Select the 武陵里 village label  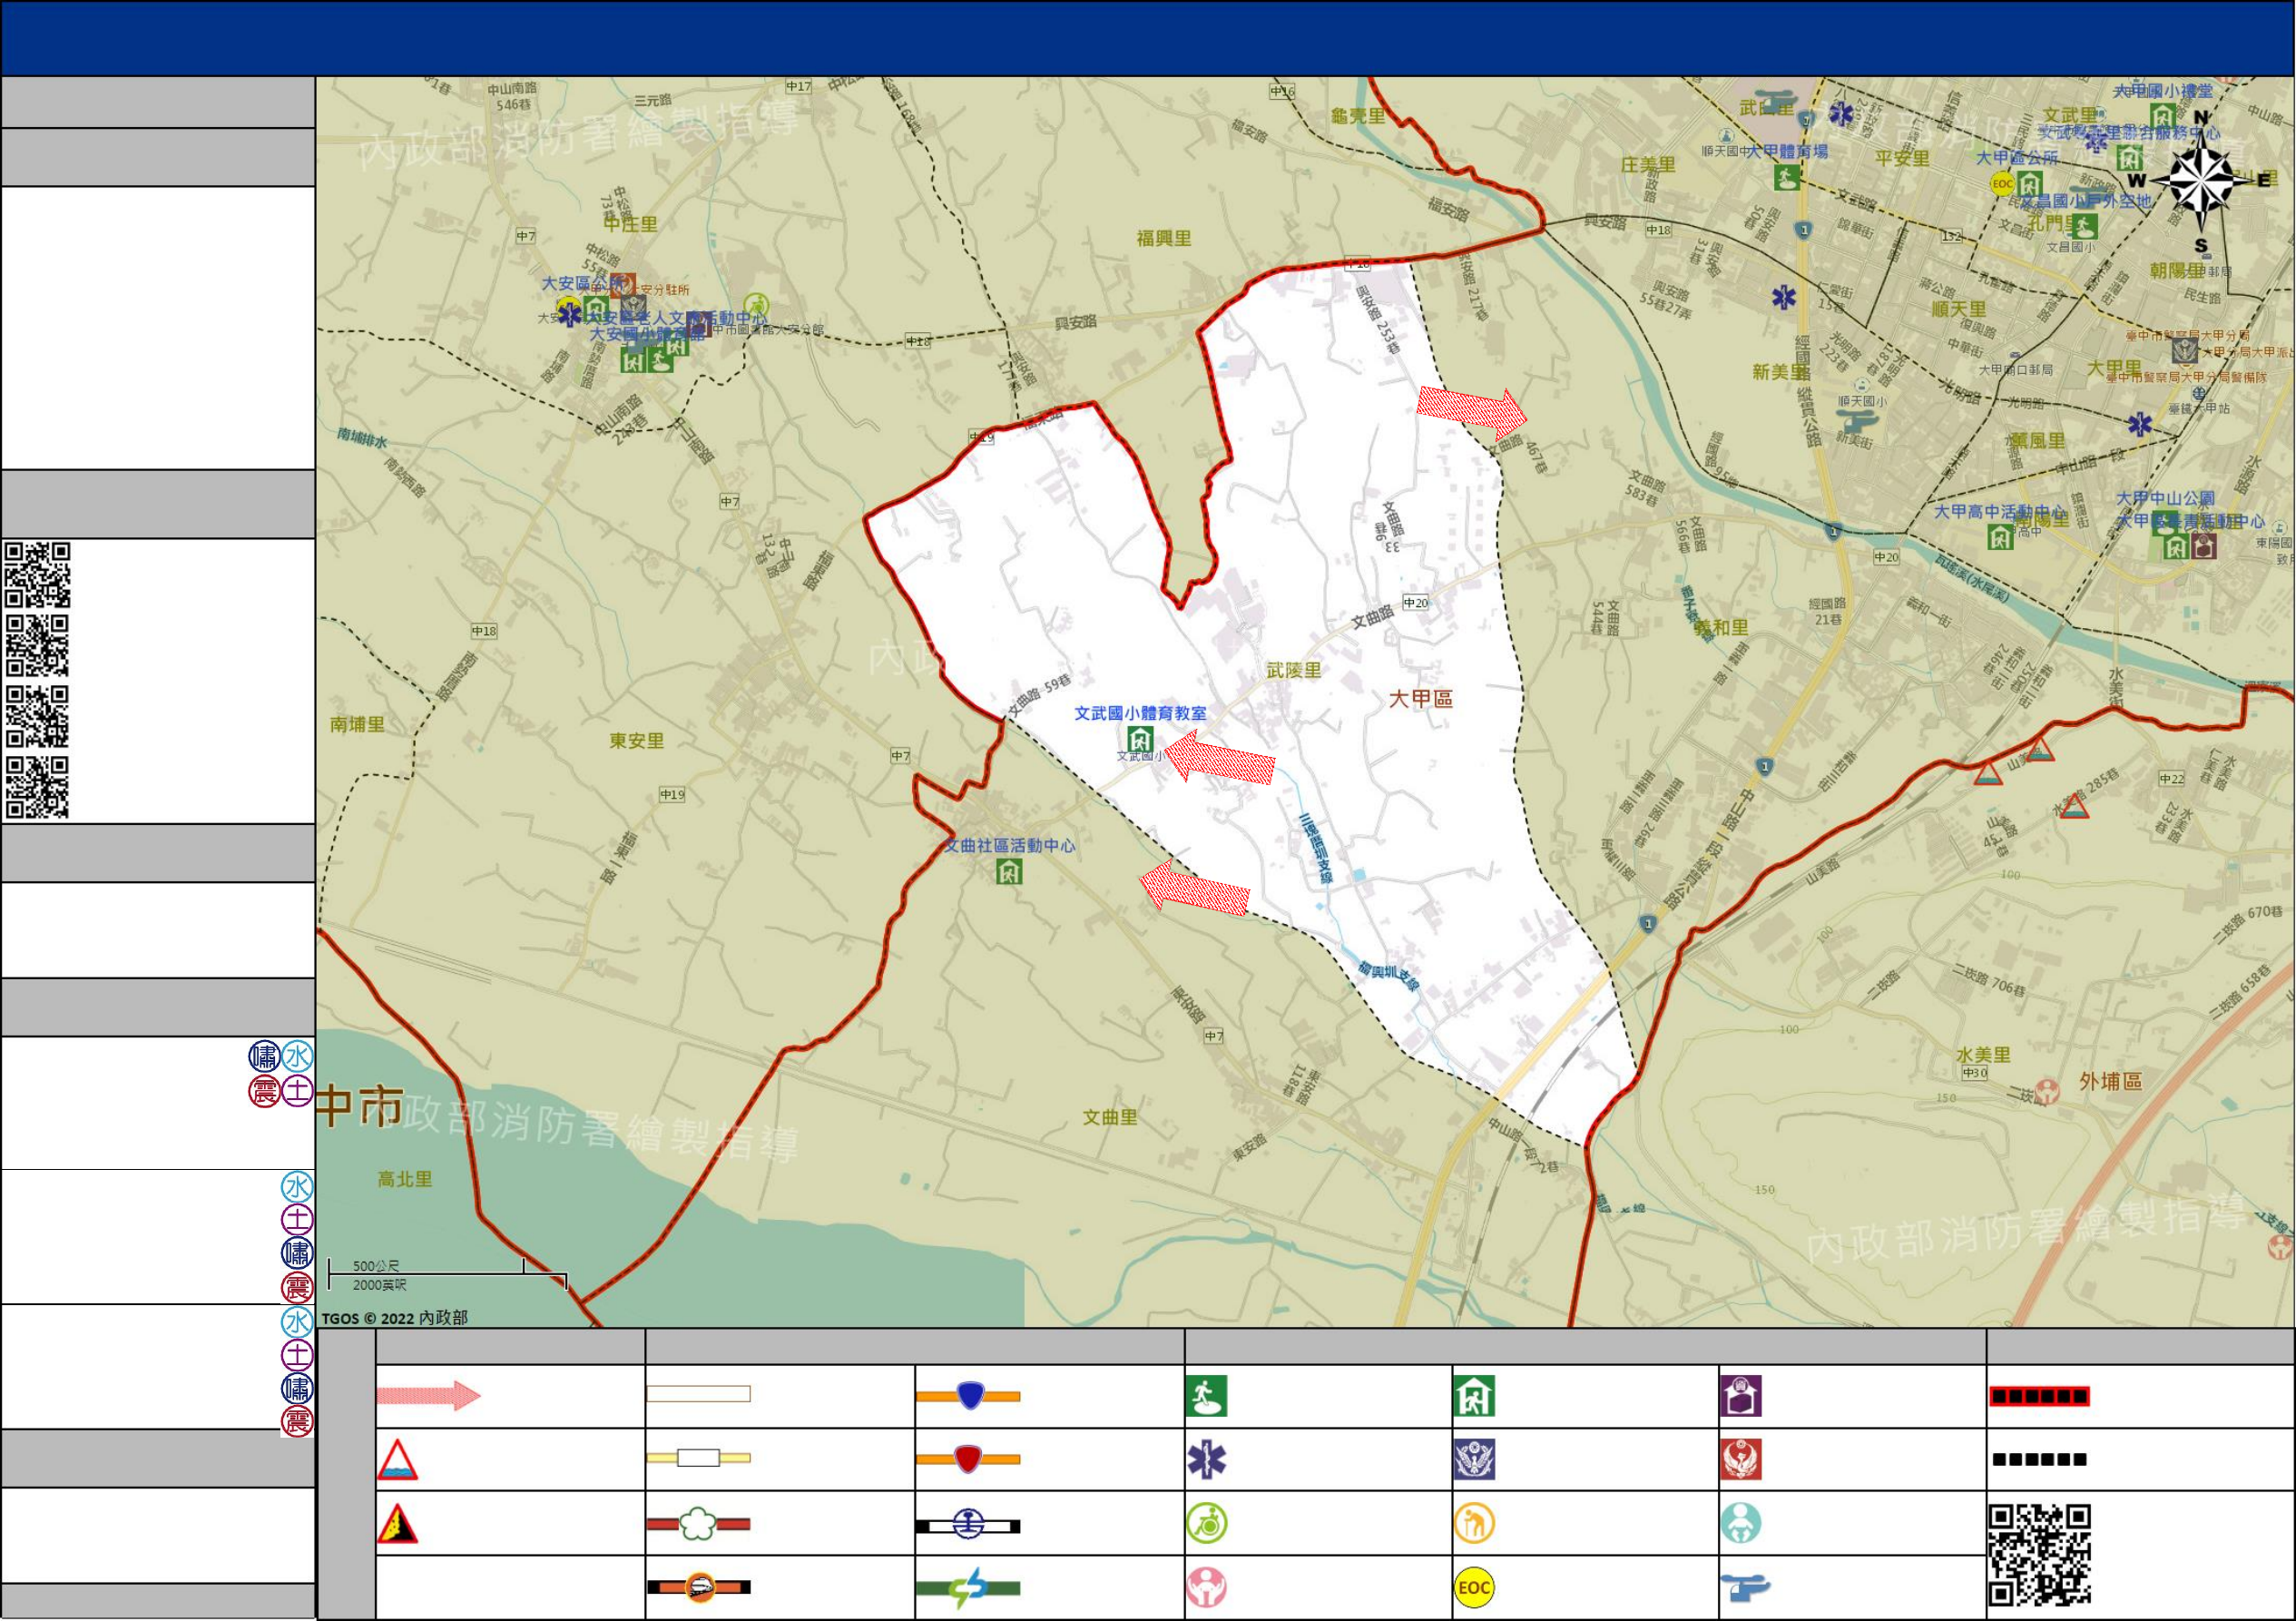pyautogui.click(x=1294, y=671)
